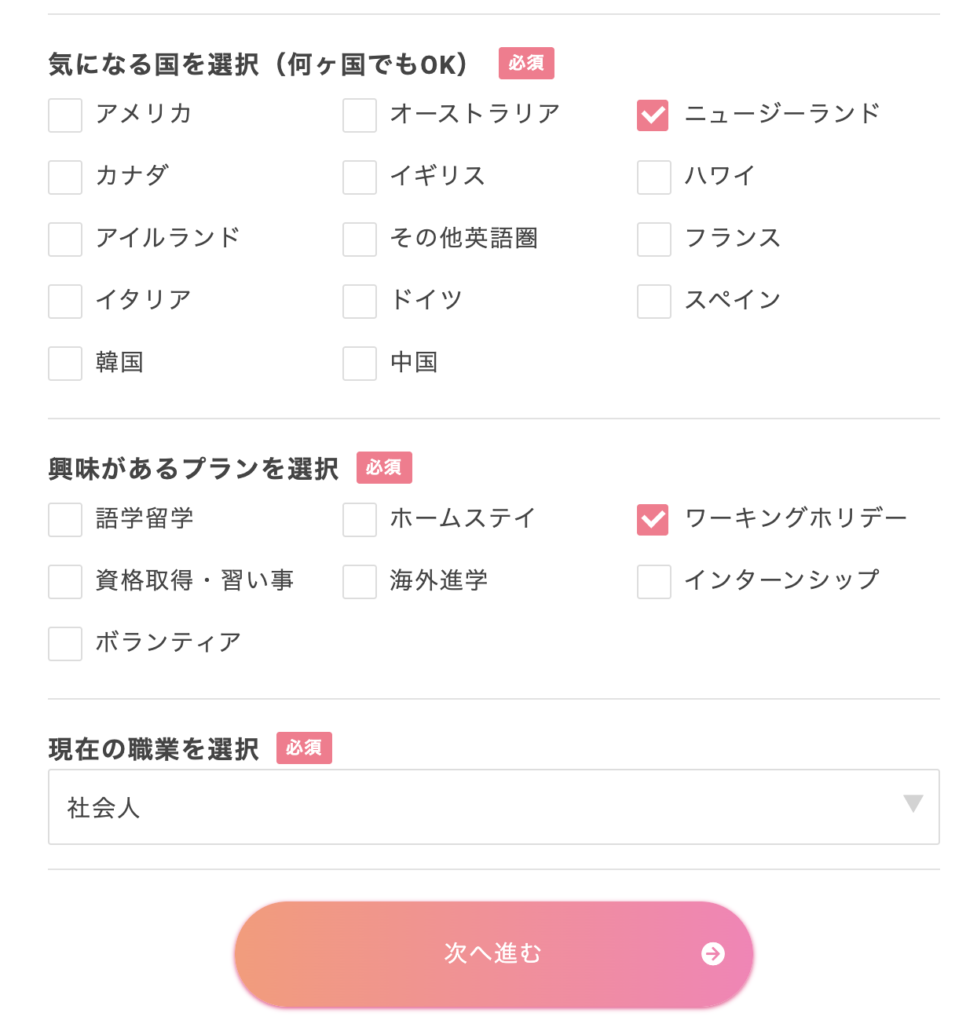Check the 中国 checkbox
The width and height of the screenshot is (977, 1024).
[x=359, y=363]
